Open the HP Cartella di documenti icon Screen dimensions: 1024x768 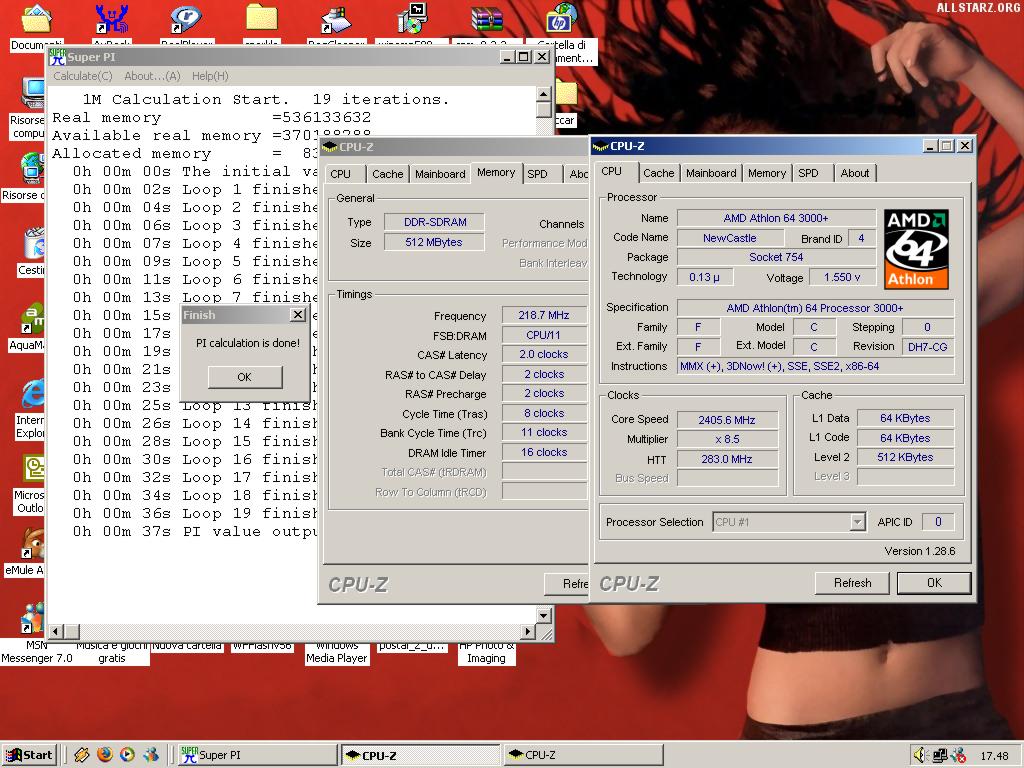pos(561,18)
